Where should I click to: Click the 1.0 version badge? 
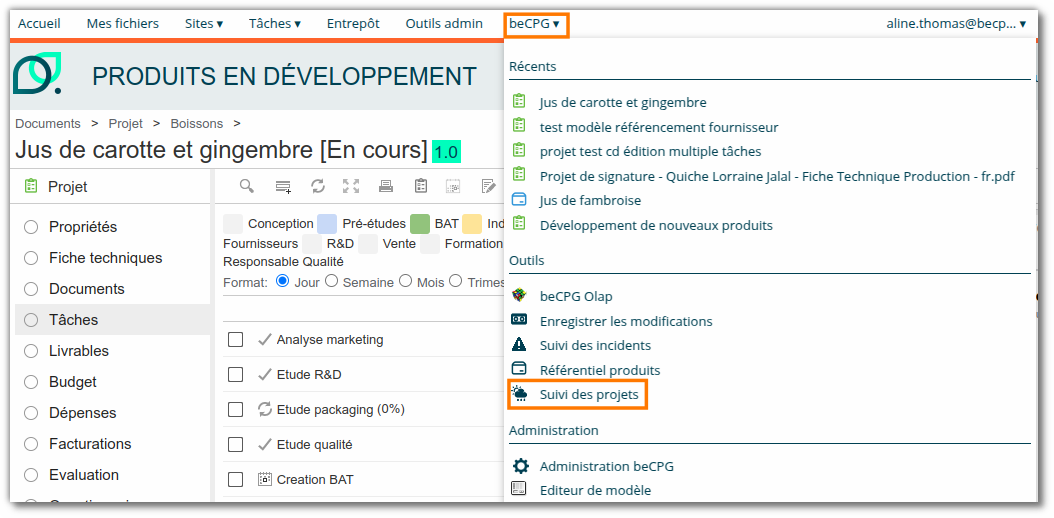446,152
